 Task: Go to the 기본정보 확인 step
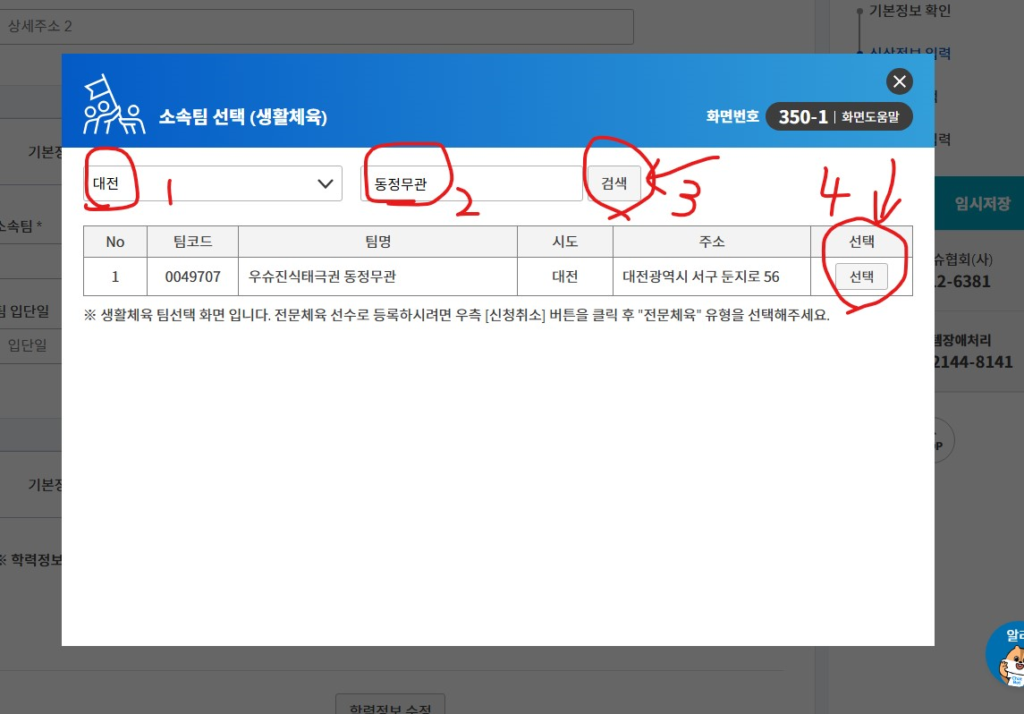909,11
